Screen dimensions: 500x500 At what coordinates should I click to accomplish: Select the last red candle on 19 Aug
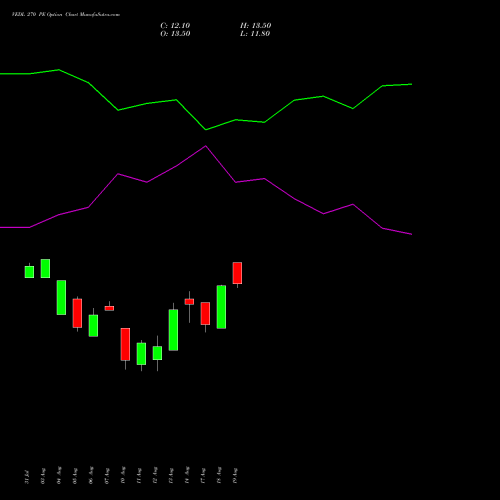(237, 273)
